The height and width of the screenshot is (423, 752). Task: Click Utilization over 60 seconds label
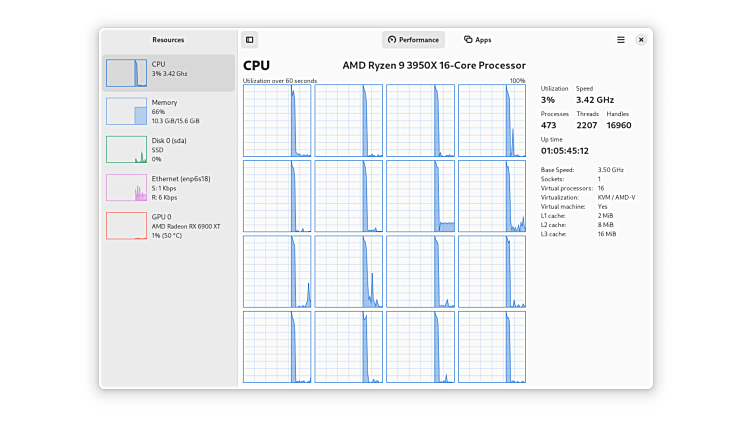pyautogui.click(x=280, y=81)
